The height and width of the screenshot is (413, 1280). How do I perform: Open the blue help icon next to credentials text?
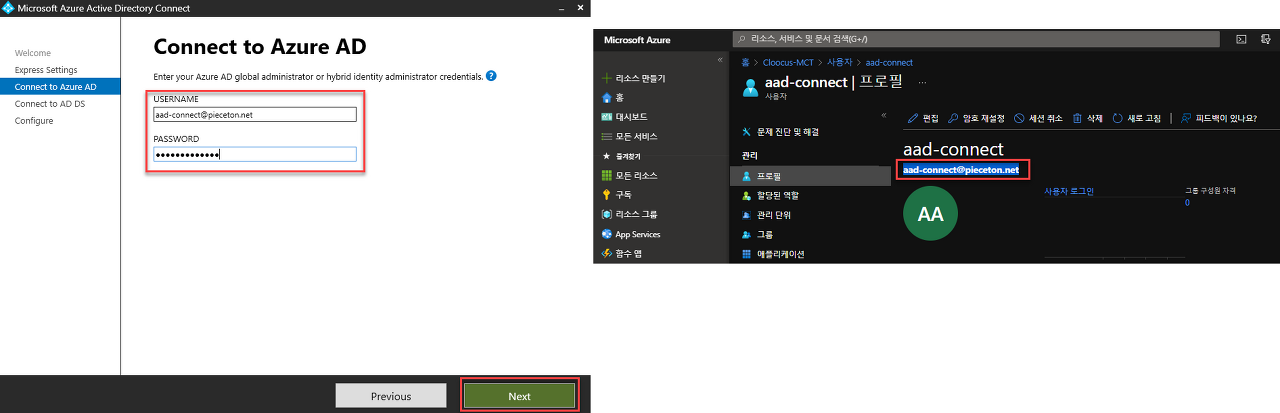tap(492, 76)
